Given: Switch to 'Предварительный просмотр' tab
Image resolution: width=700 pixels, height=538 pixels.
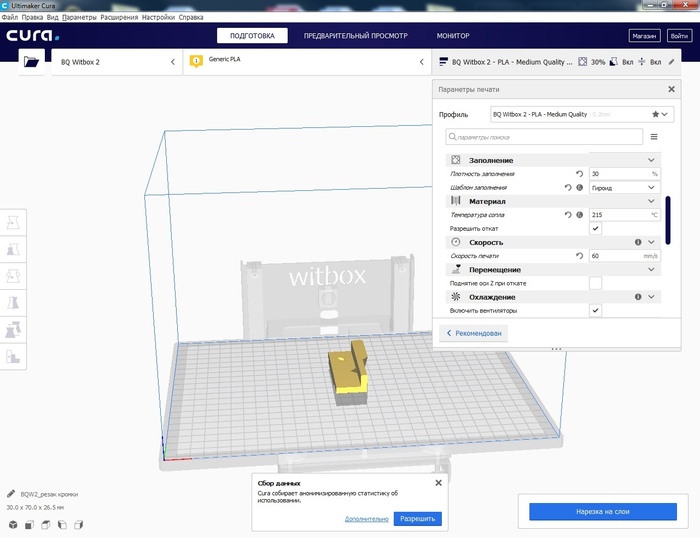Looking at the screenshot, I should [x=355, y=36].
